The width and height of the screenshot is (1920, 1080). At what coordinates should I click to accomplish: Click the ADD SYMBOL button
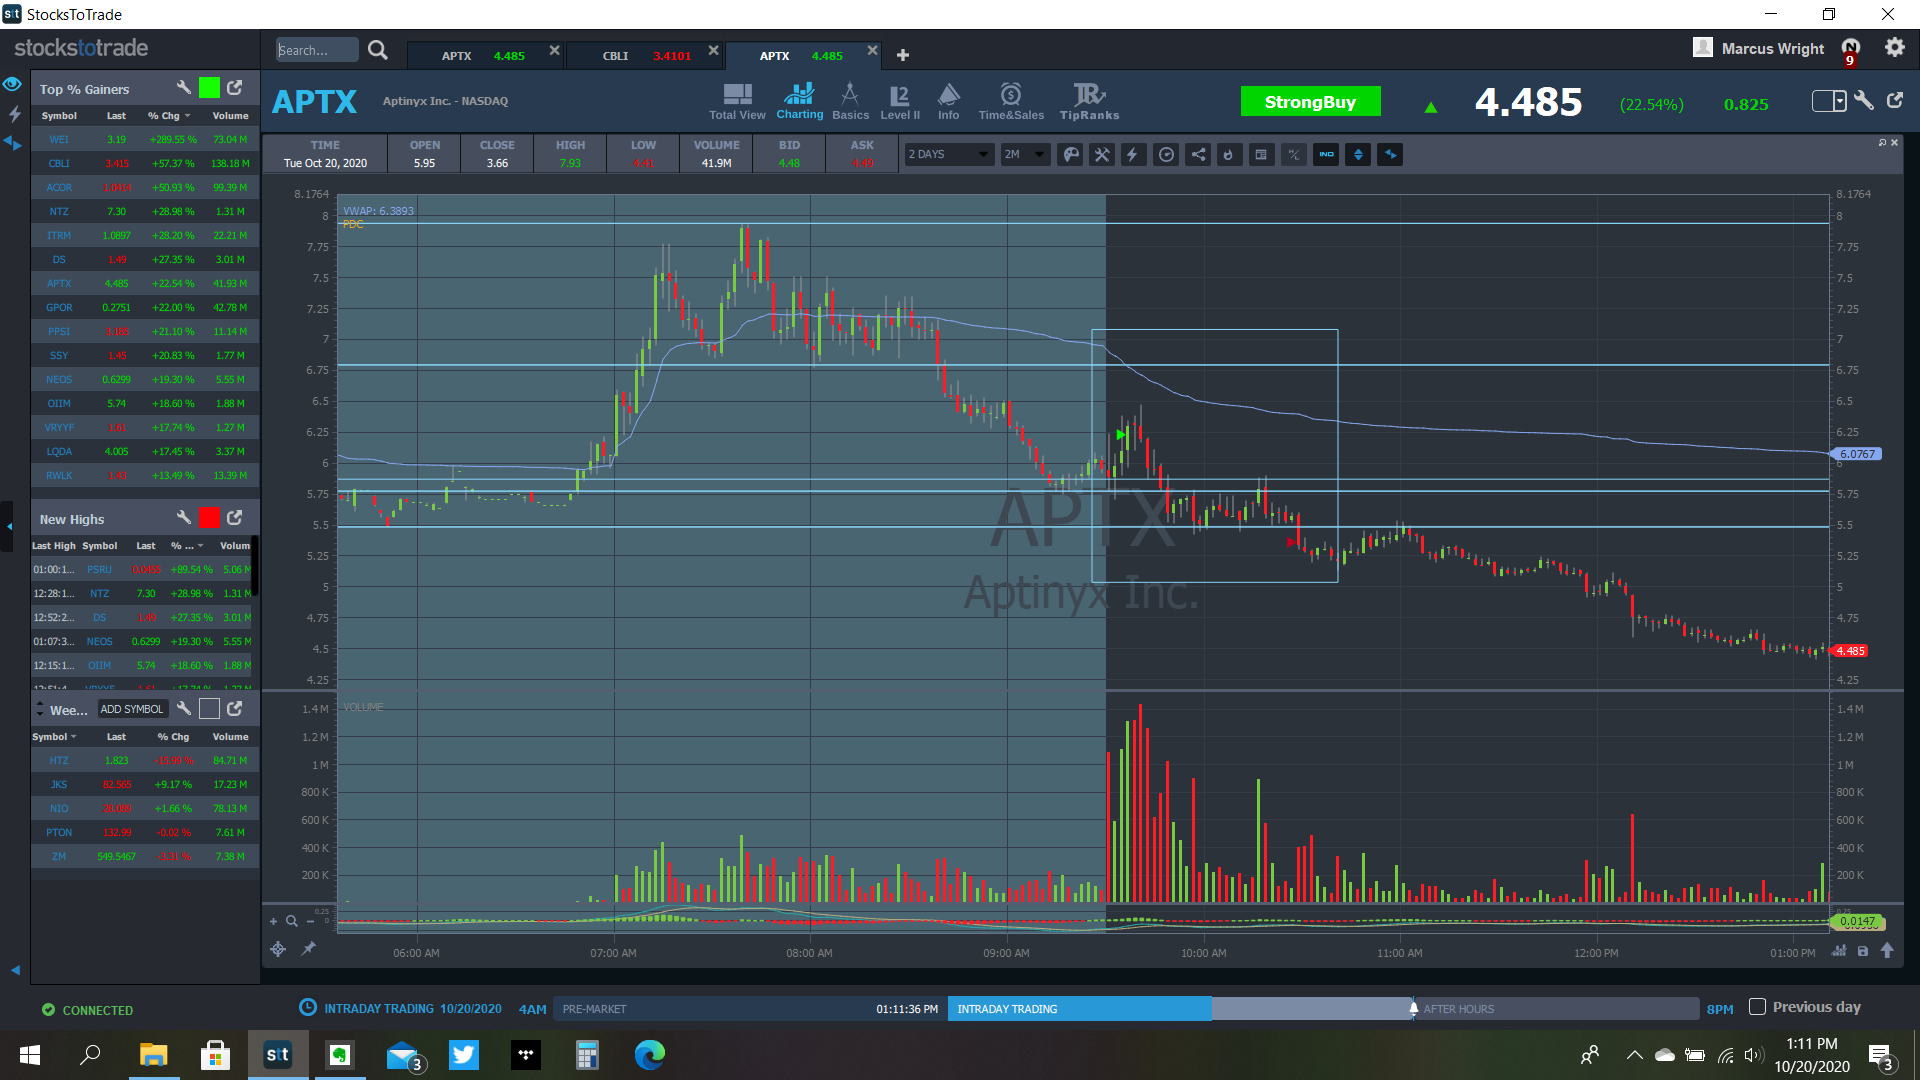pyautogui.click(x=131, y=709)
